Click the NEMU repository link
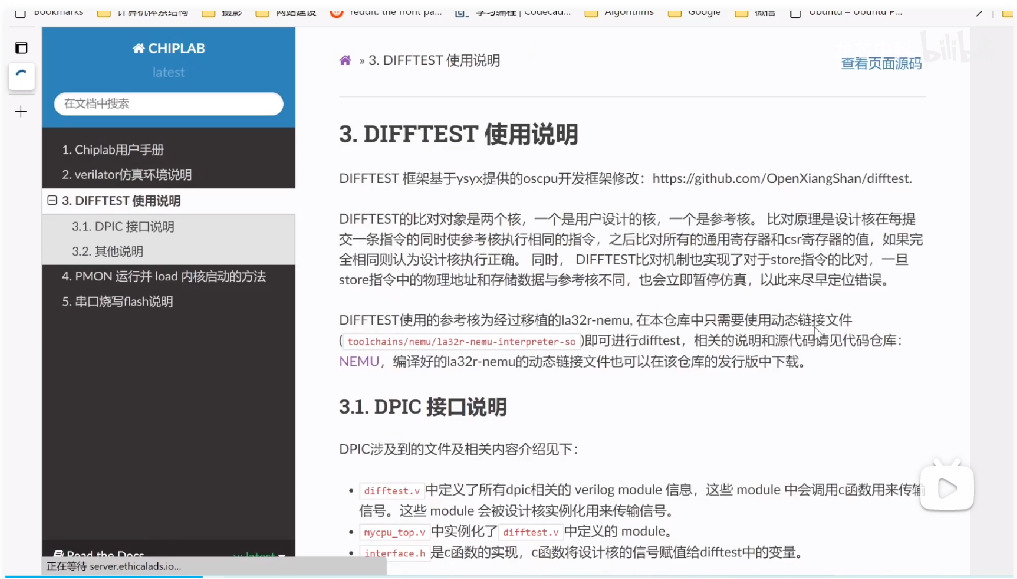This screenshot has height=579, width=1017. click(x=358, y=361)
